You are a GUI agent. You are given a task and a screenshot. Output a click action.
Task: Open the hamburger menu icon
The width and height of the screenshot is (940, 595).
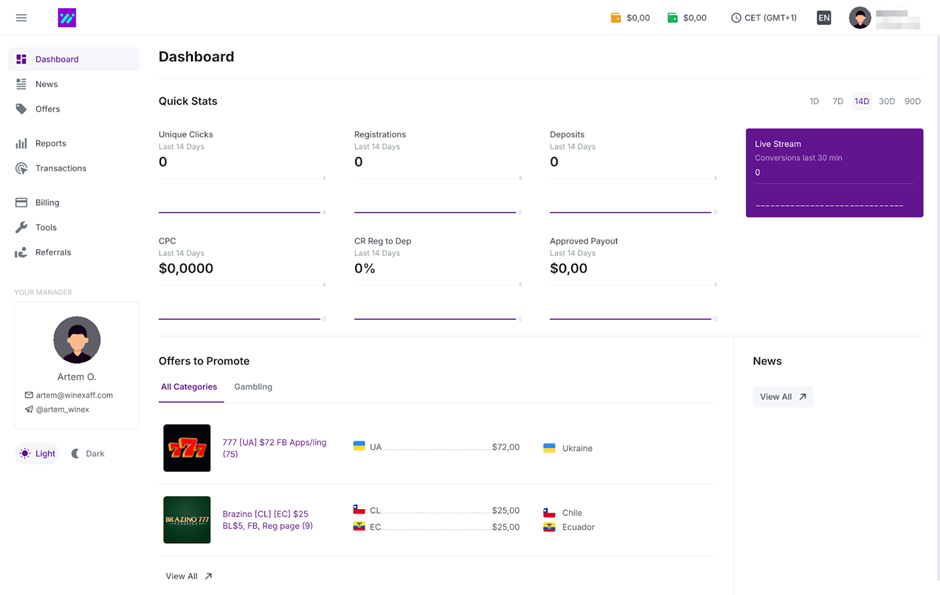click(22, 18)
